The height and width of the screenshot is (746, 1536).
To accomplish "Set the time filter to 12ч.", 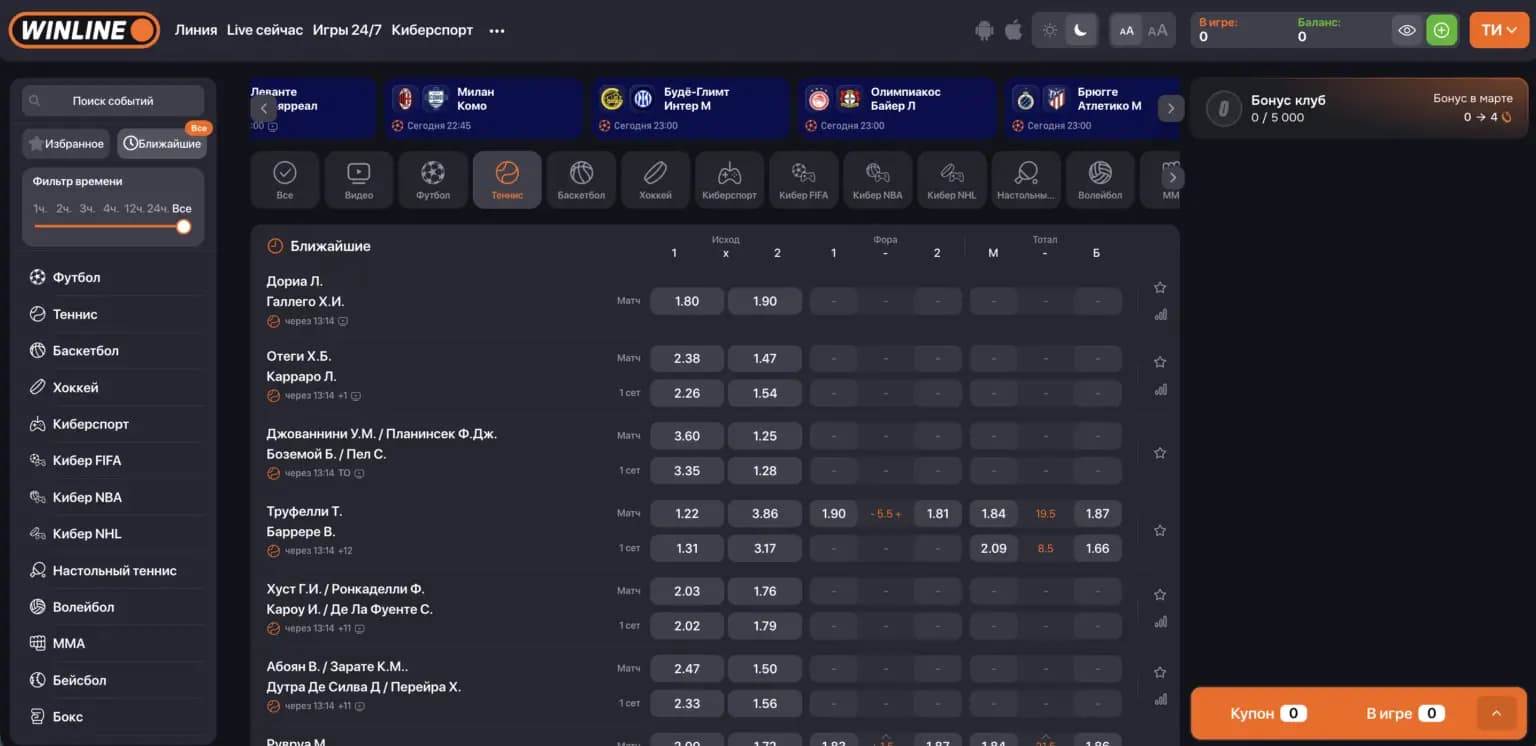I will (x=133, y=209).
